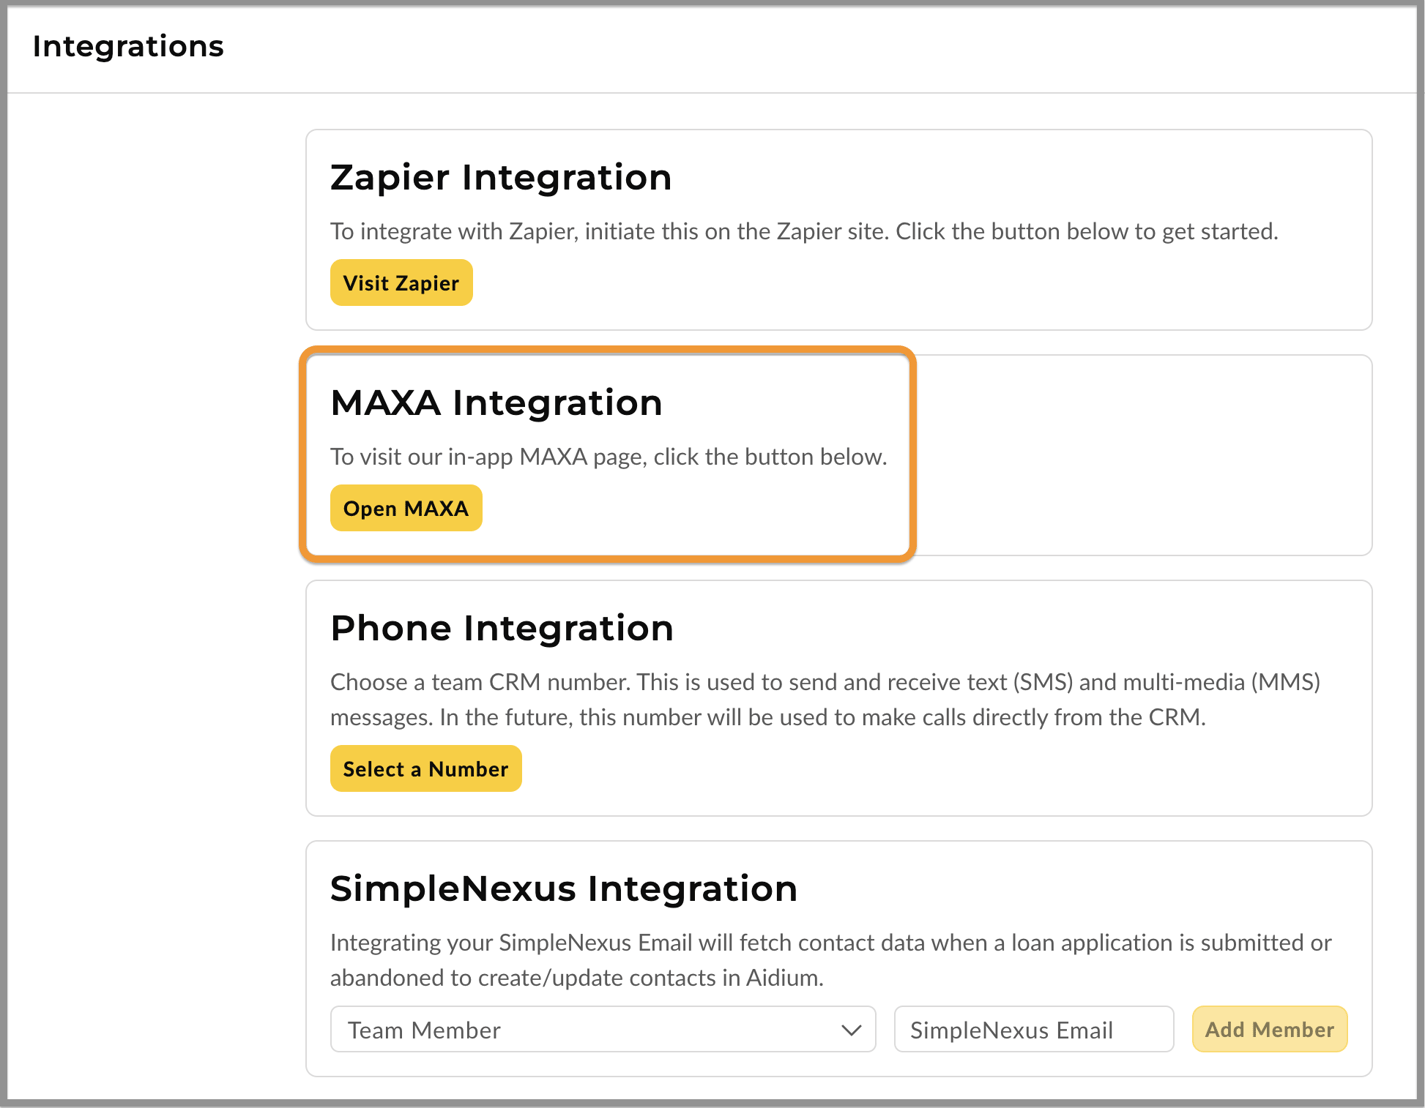The width and height of the screenshot is (1425, 1108).
Task: Click inside the SimpleNexus Email field
Action: [1033, 1029]
